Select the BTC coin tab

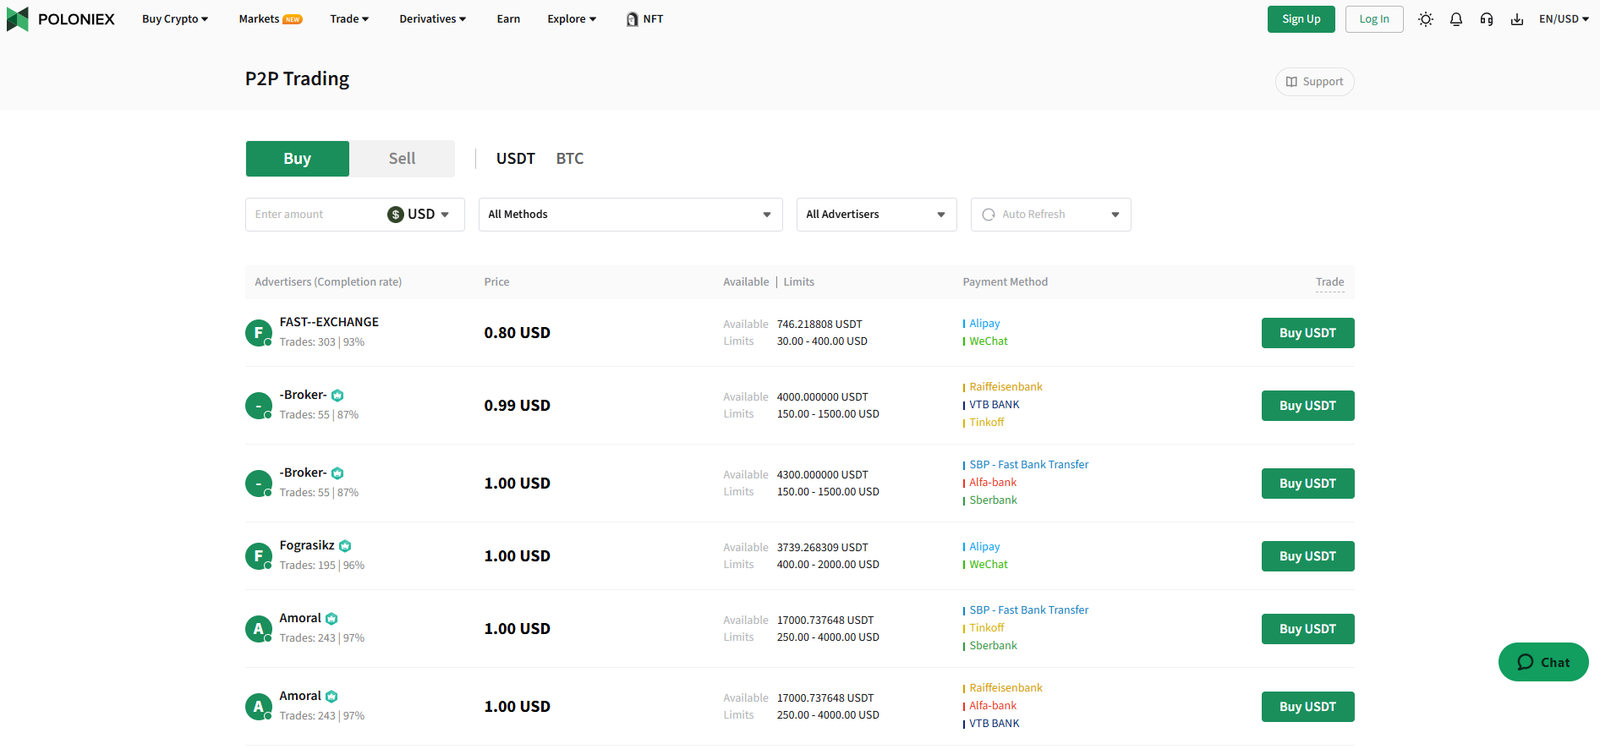tap(570, 158)
